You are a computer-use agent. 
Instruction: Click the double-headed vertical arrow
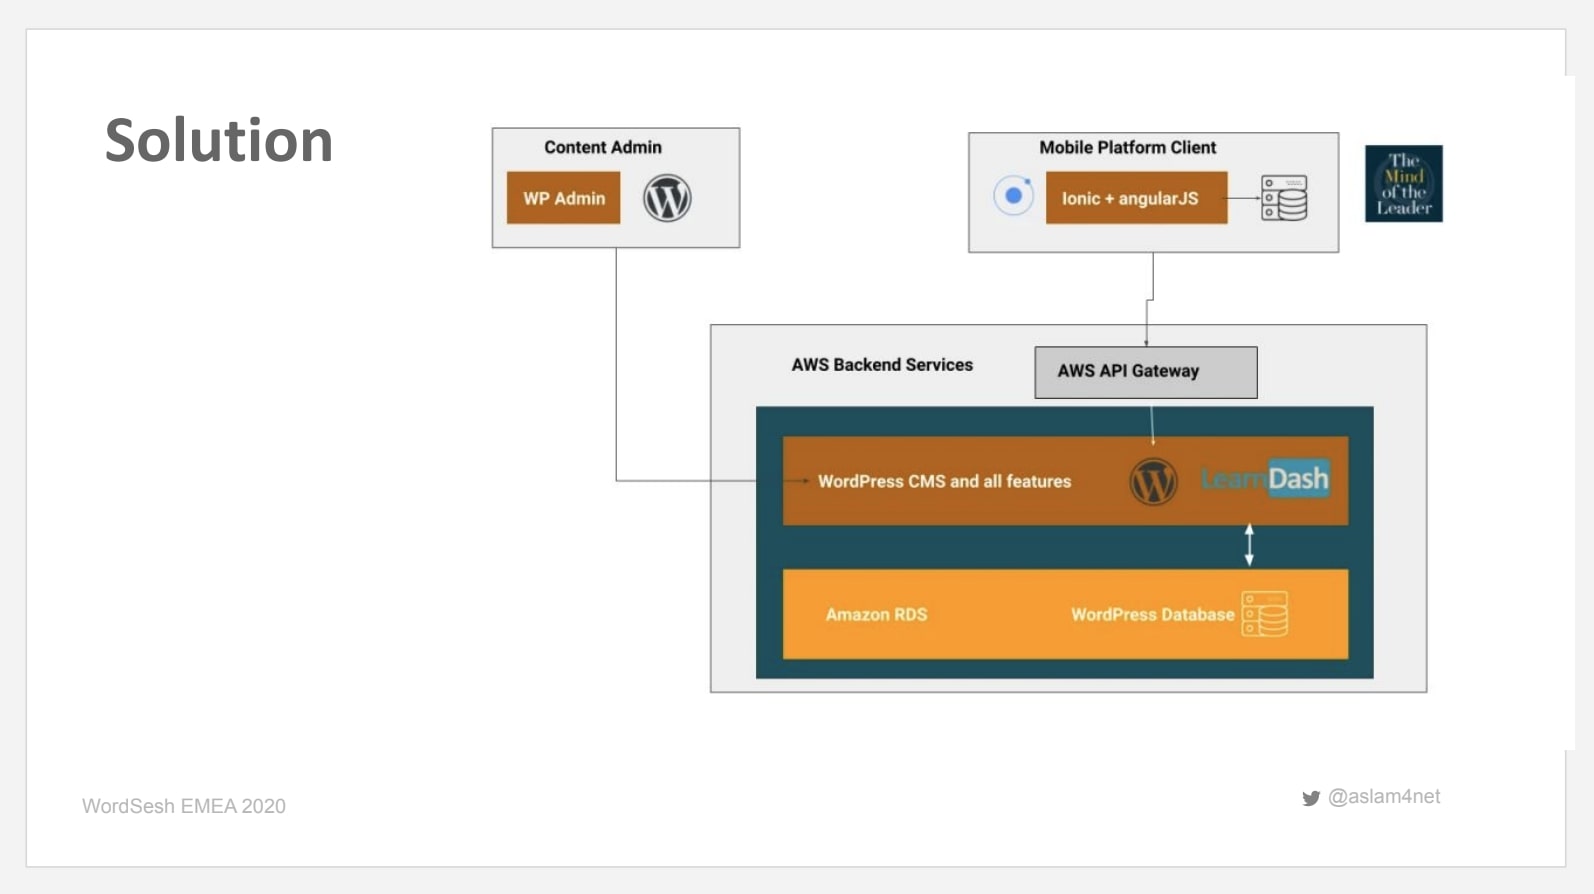1249,545
